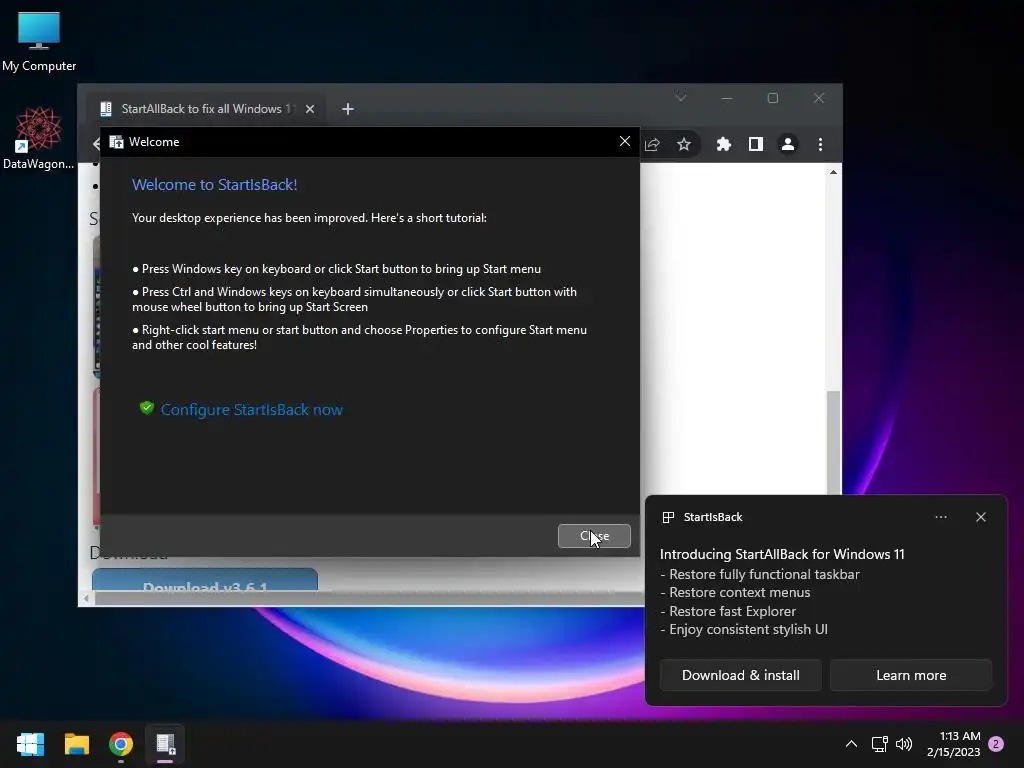Open volume control tray icon
Screen dimensions: 1024x768
click(x=904, y=744)
